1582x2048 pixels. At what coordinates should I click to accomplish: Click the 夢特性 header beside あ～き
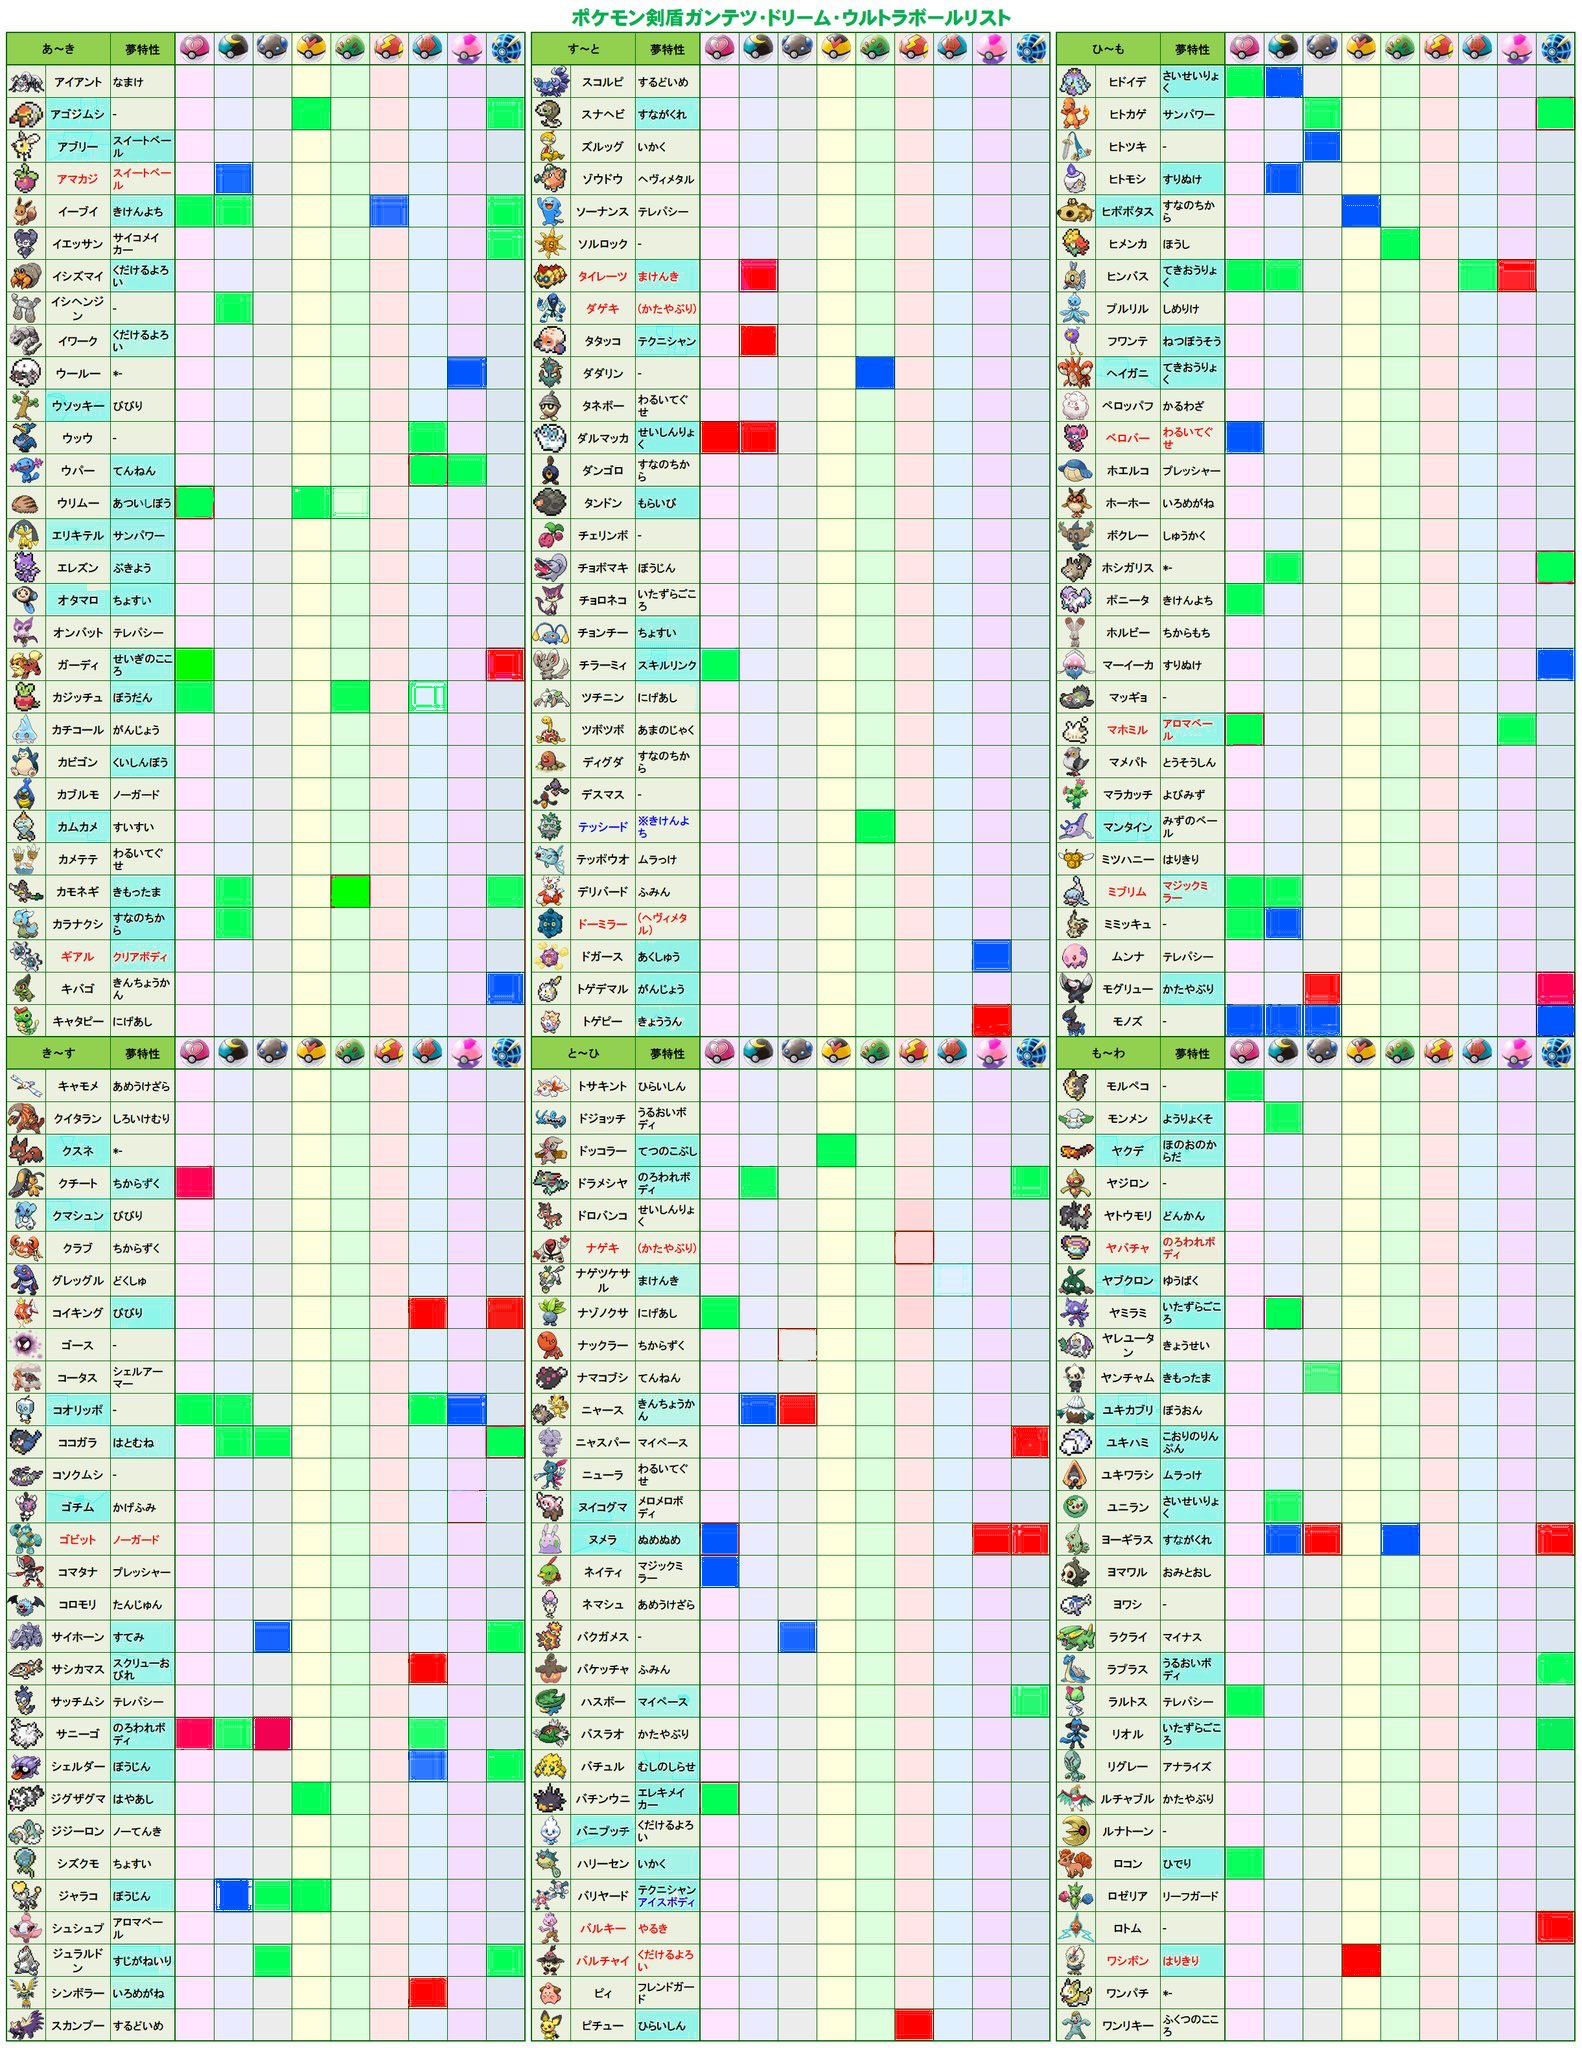click(142, 48)
